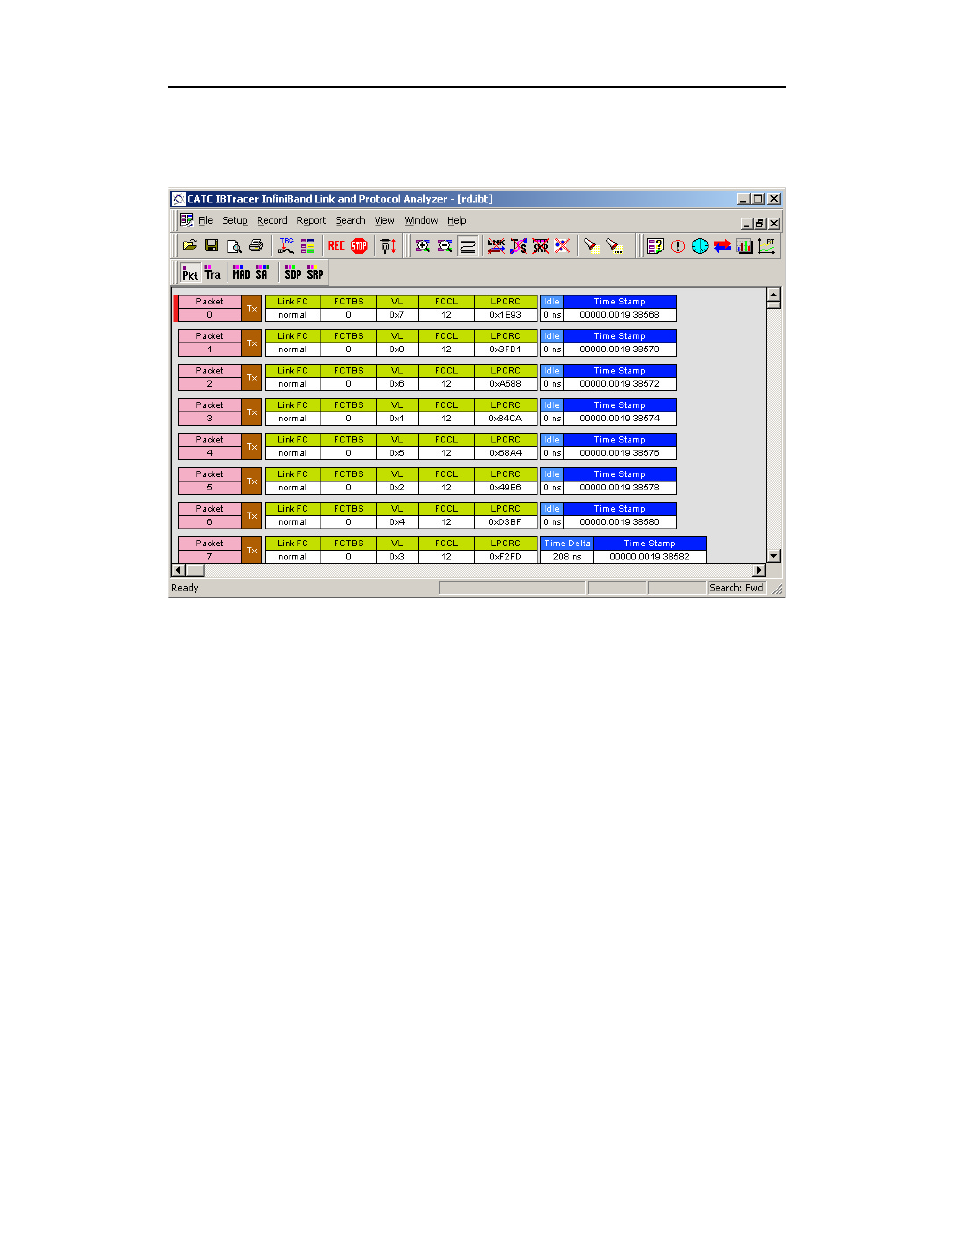Viewport: 954px width, 1235px height.
Task: Toggle the SRP decode level button
Action: [x=315, y=273]
